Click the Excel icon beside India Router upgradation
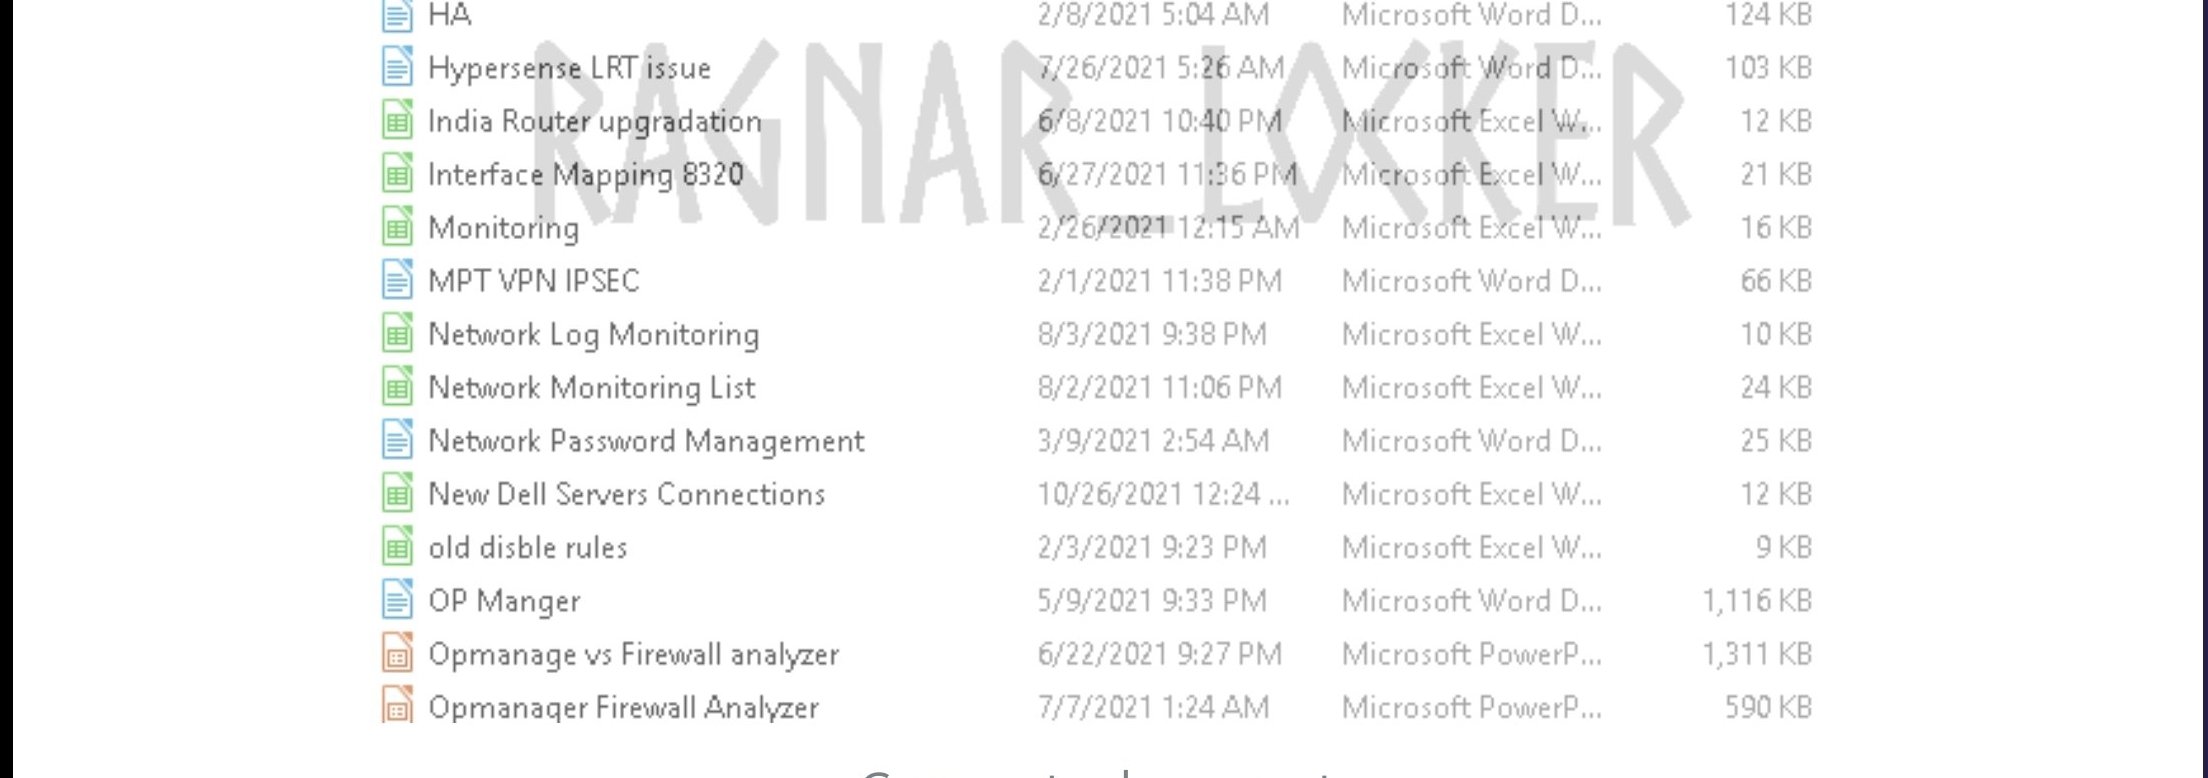 397,121
